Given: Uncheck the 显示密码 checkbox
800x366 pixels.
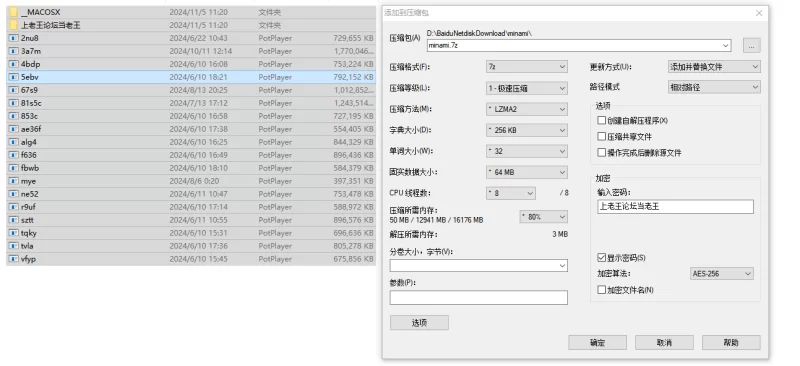Looking at the screenshot, I should 602,257.
